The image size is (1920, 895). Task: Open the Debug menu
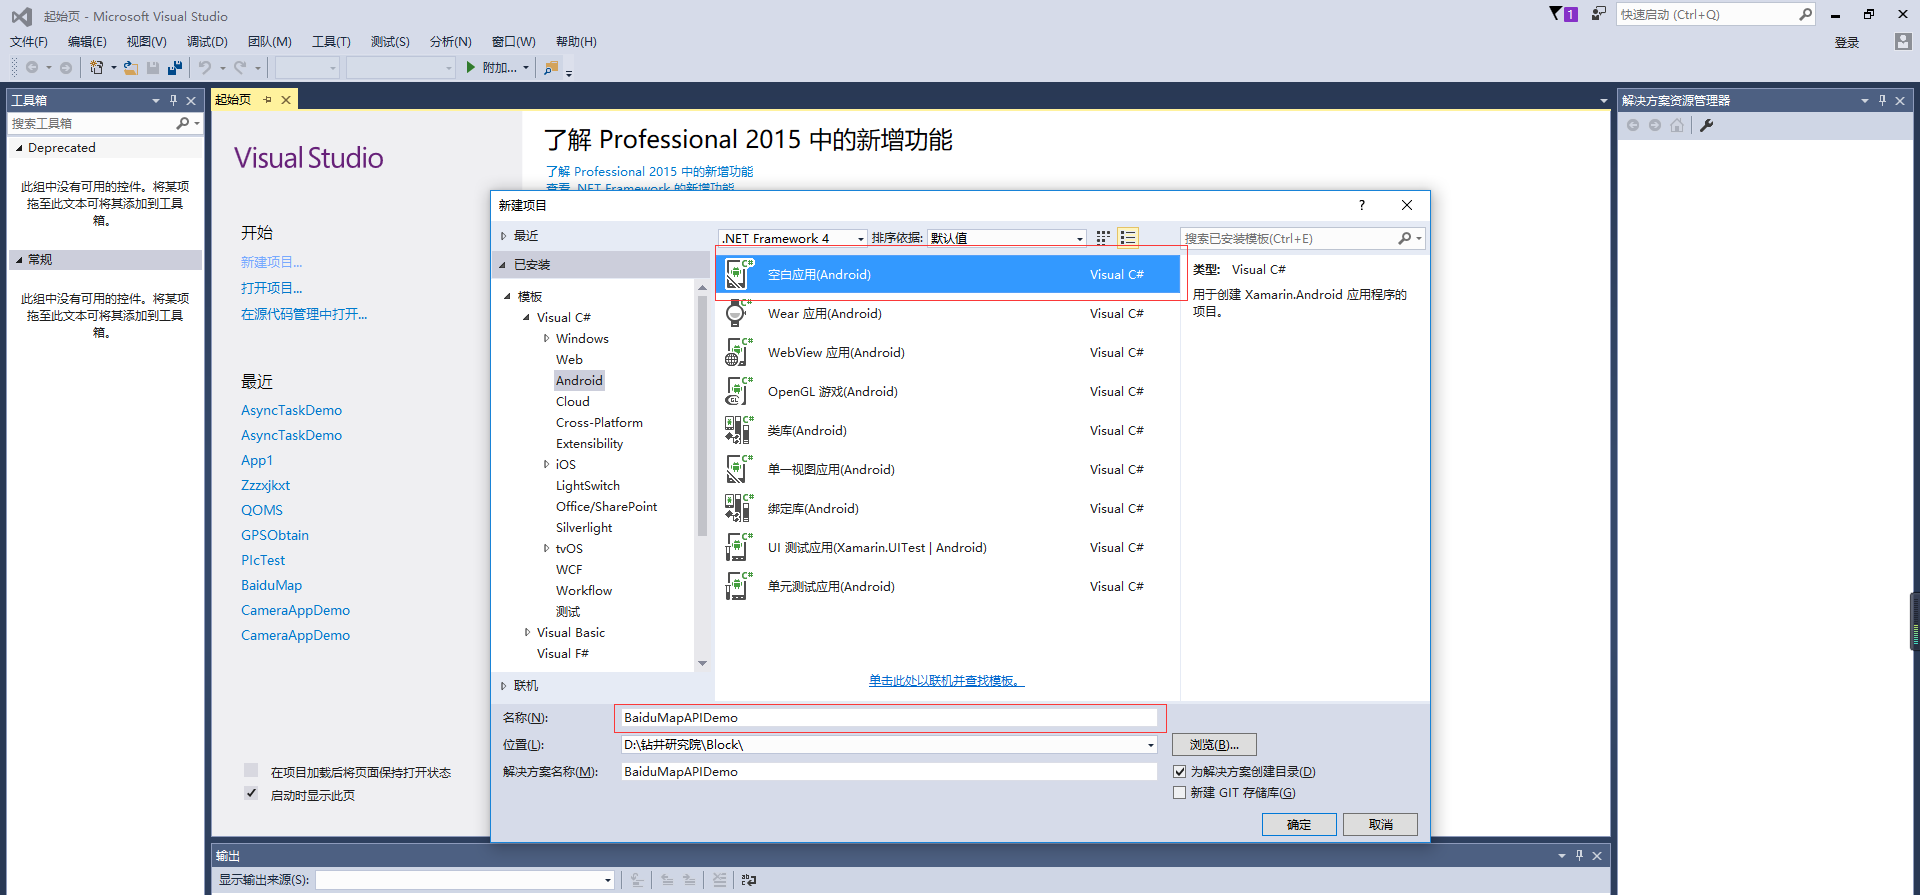click(207, 41)
